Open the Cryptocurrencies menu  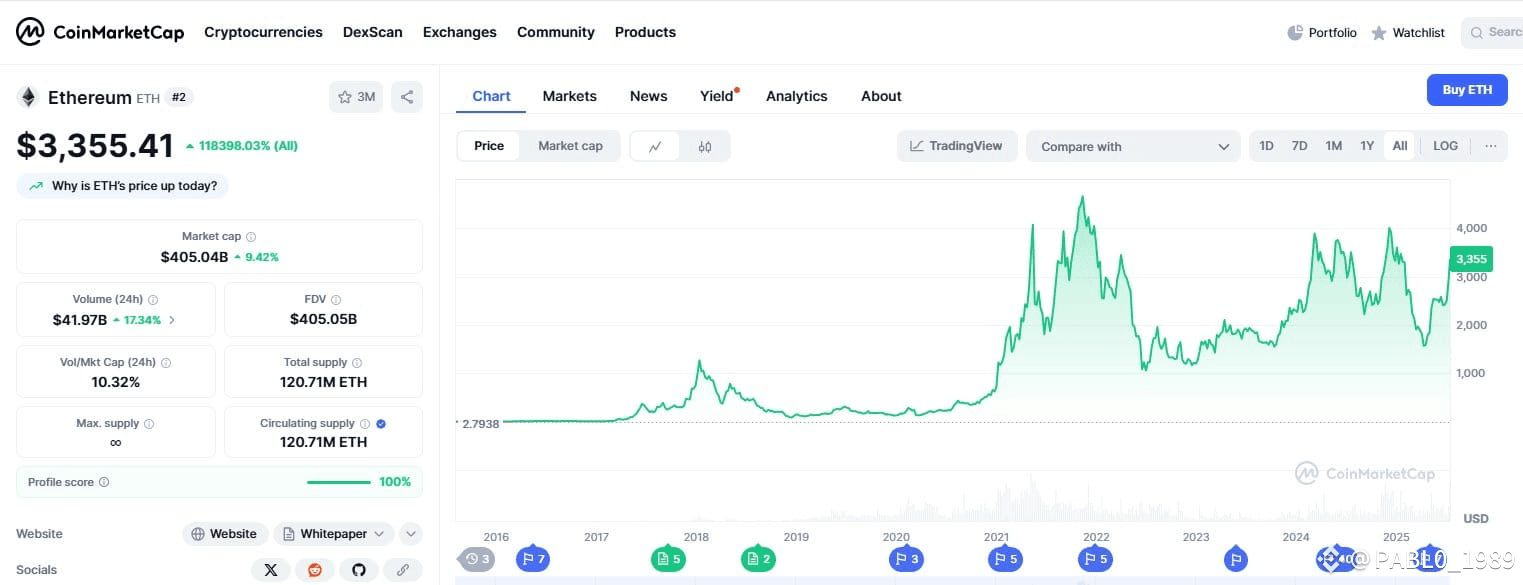pyautogui.click(x=263, y=32)
